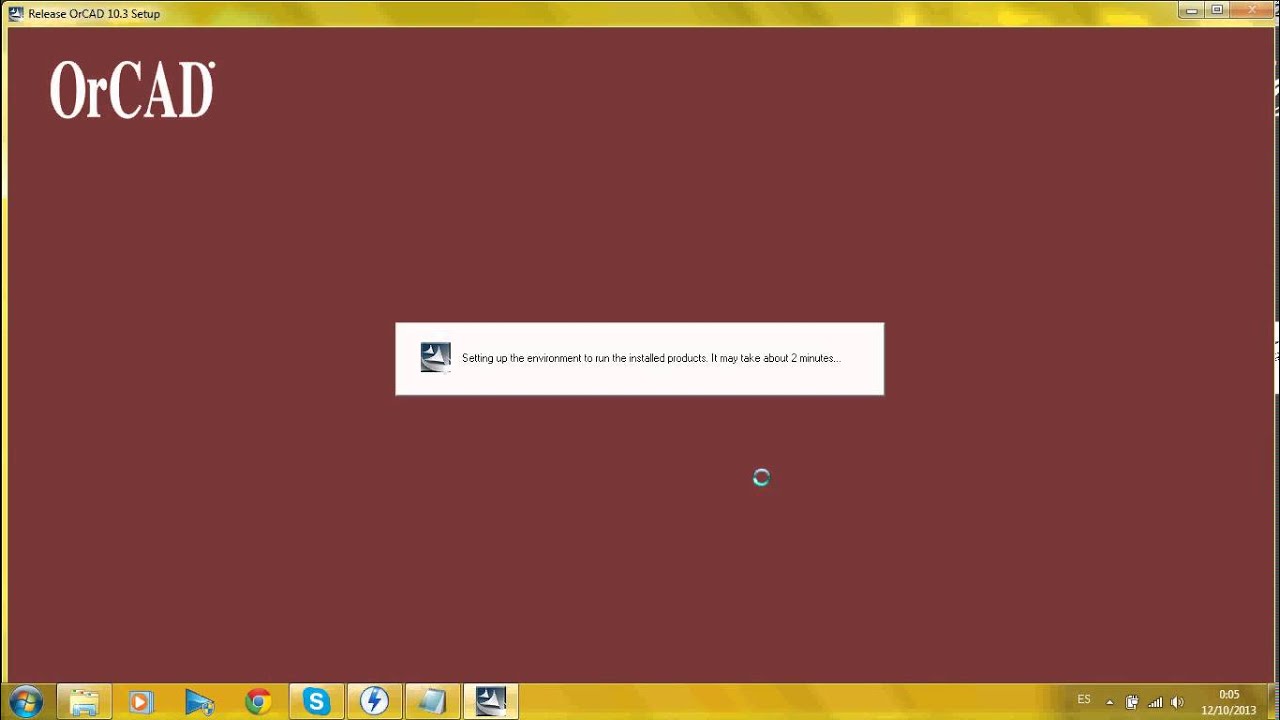
Task: Open Google Chrome from the taskbar
Action: coord(258,701)
